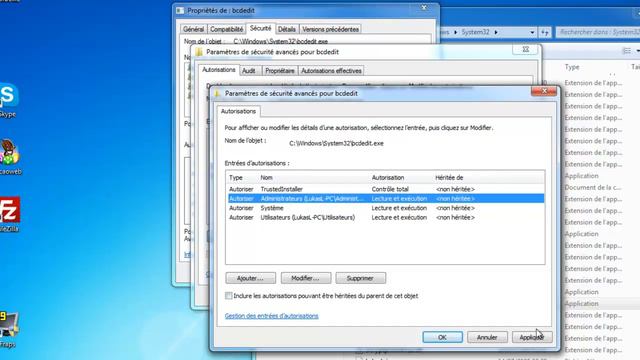The height and width of the screenshot is (360, 640).
Task: Click the Annuler button
Action: click(x=487, y=337)
